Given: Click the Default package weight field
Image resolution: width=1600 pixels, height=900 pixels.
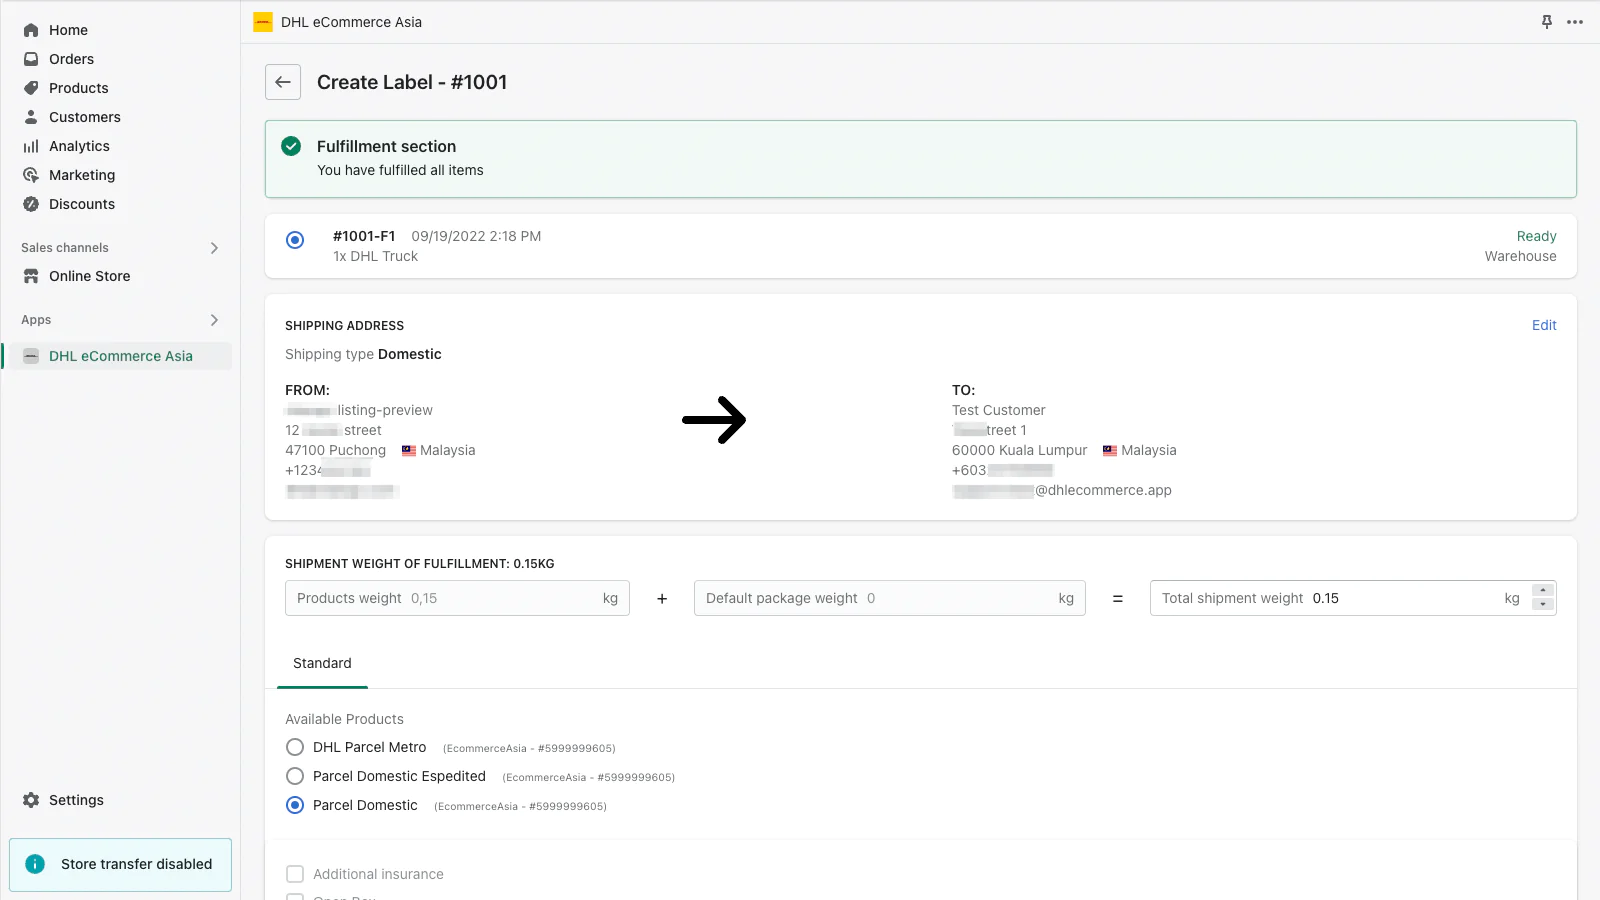Looking at the screenshot, I should (889, 598).
